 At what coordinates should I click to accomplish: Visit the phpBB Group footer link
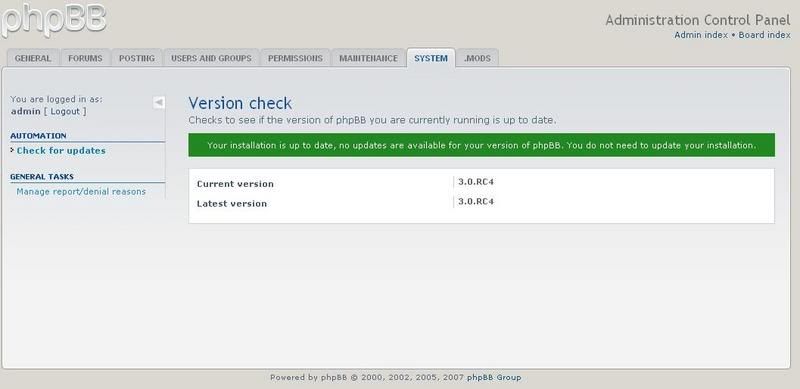coord(494,378)
